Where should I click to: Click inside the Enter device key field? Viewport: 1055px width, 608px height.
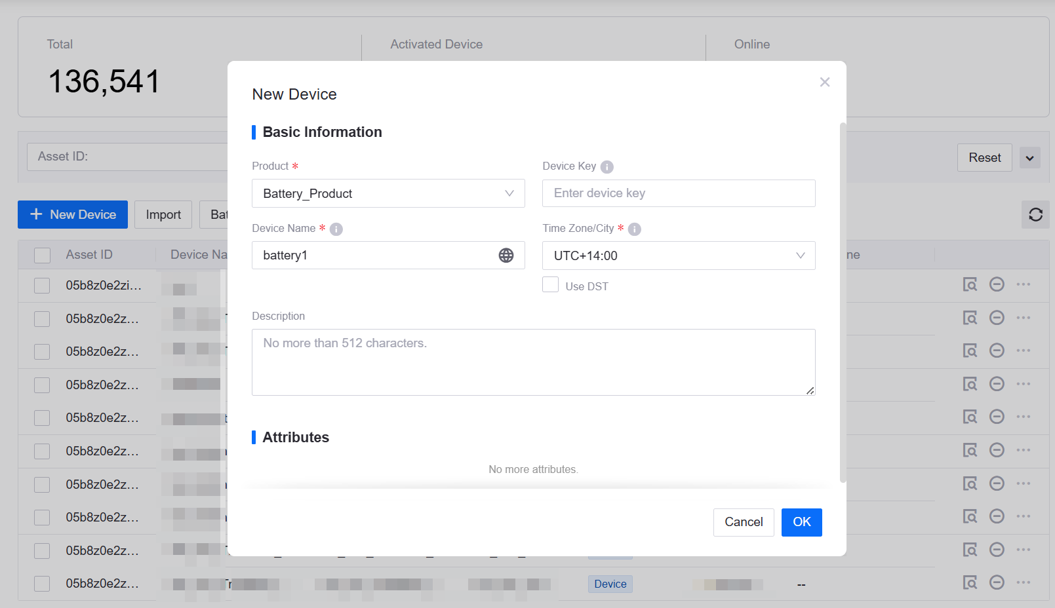[x=678, y=194]
